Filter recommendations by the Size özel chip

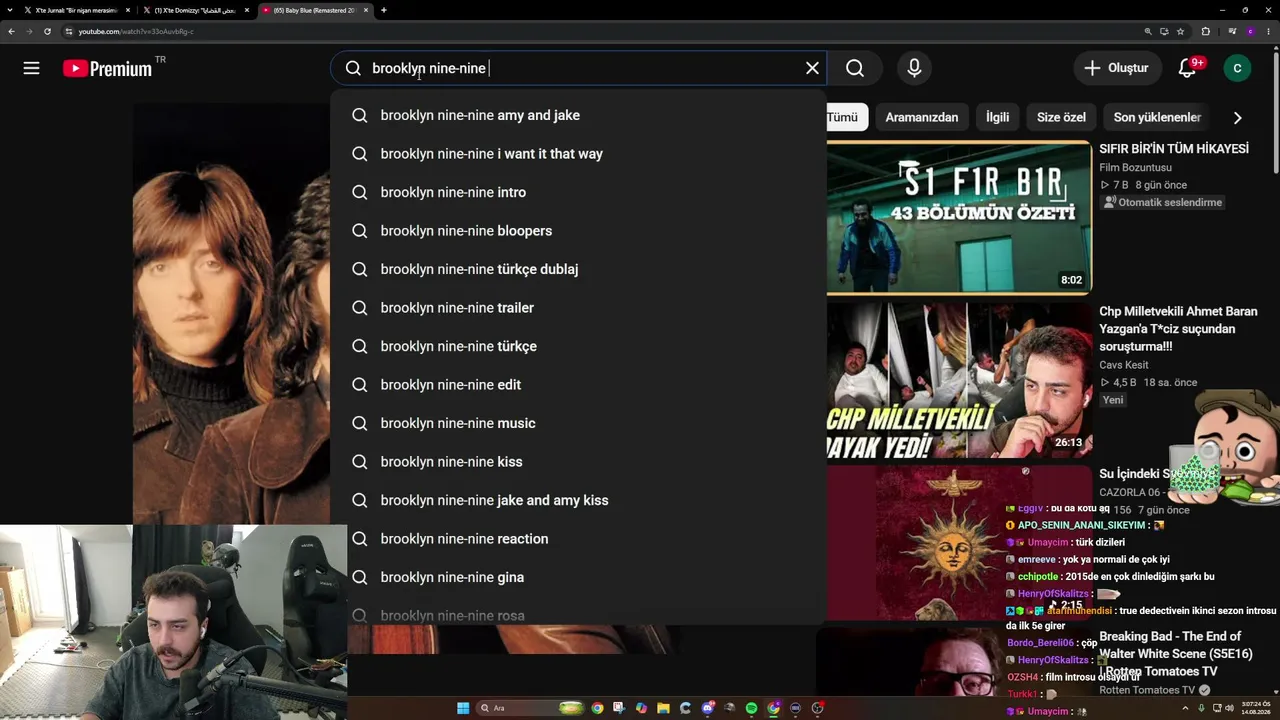(1061, 117)
